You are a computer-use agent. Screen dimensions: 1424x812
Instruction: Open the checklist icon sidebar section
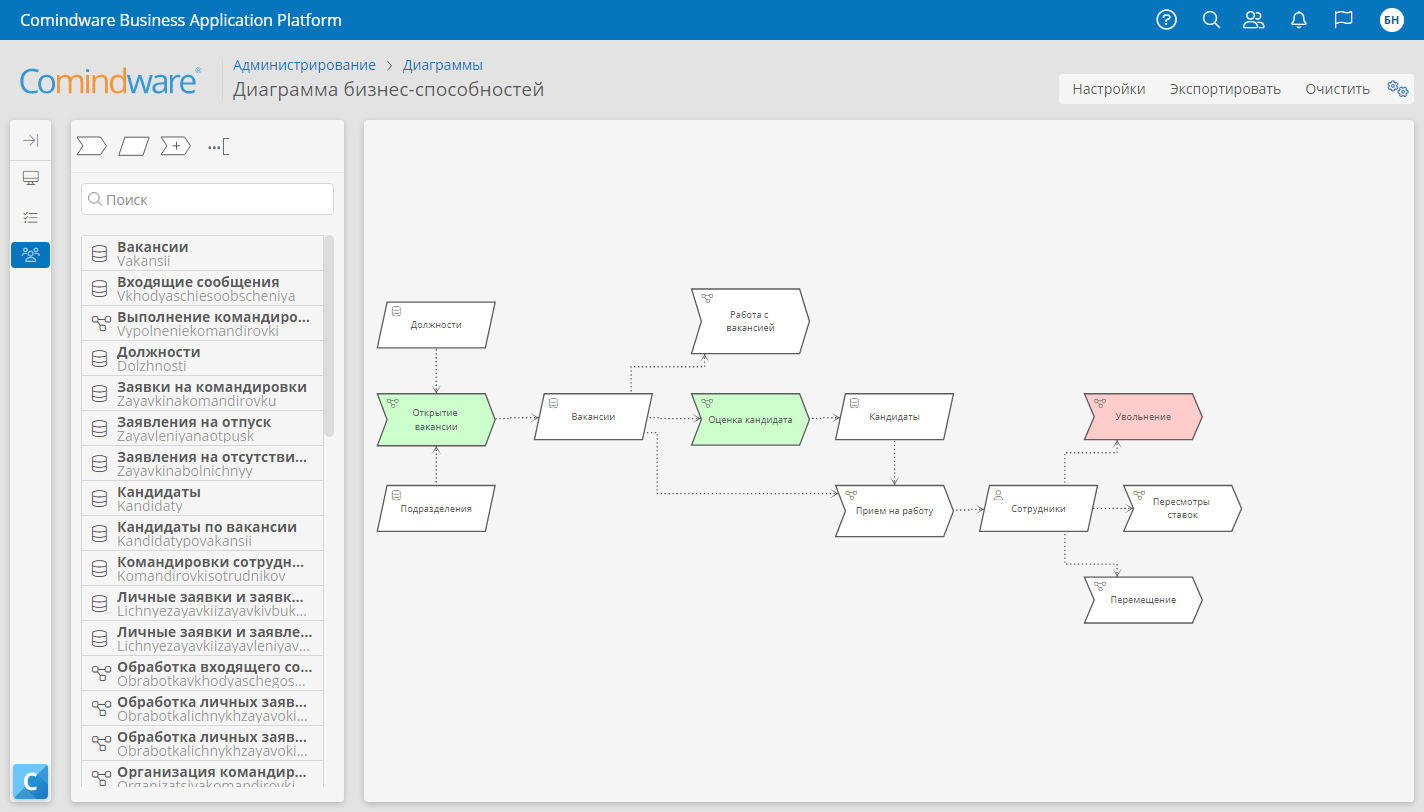(30, 216)
